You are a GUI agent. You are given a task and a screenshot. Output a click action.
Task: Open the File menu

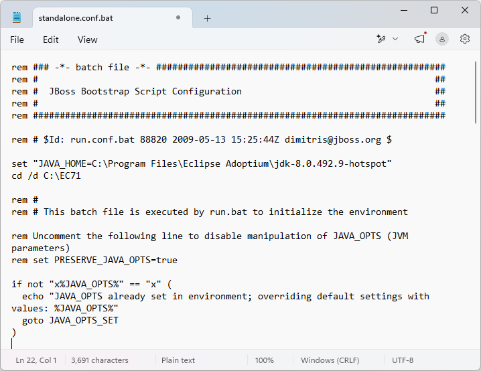coord(17,40)
